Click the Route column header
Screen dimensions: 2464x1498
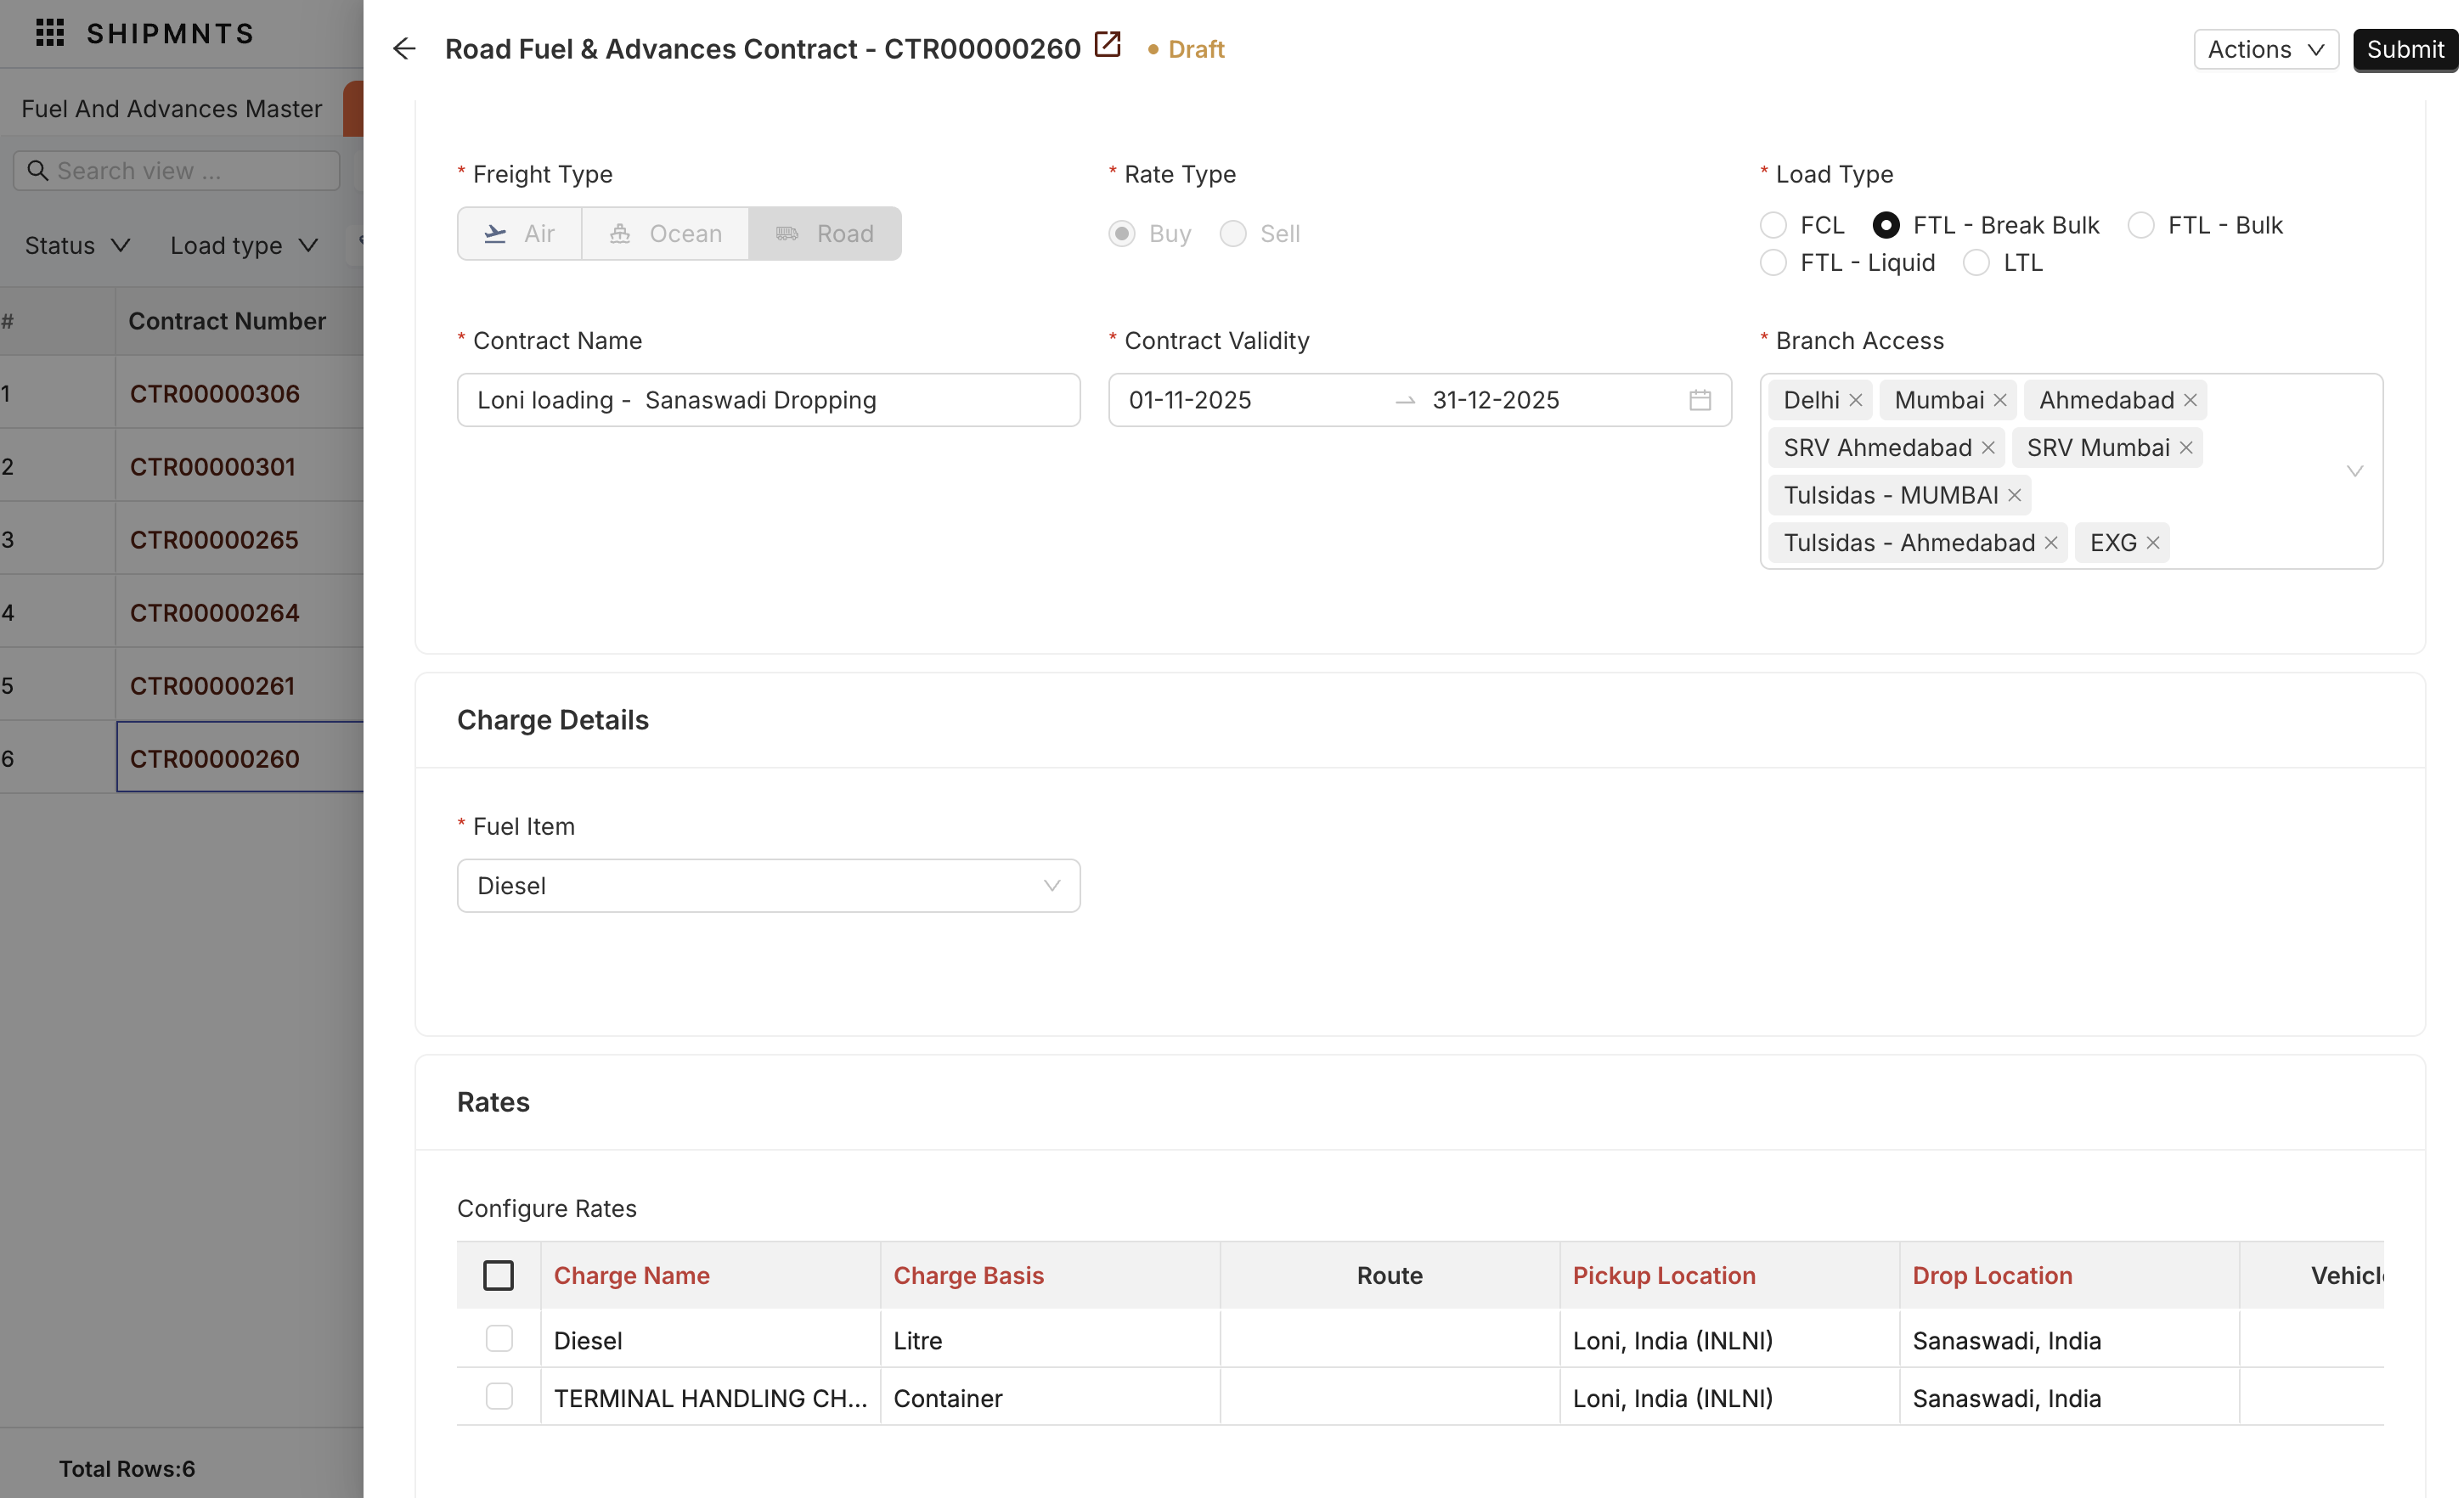(1389, 1276)
